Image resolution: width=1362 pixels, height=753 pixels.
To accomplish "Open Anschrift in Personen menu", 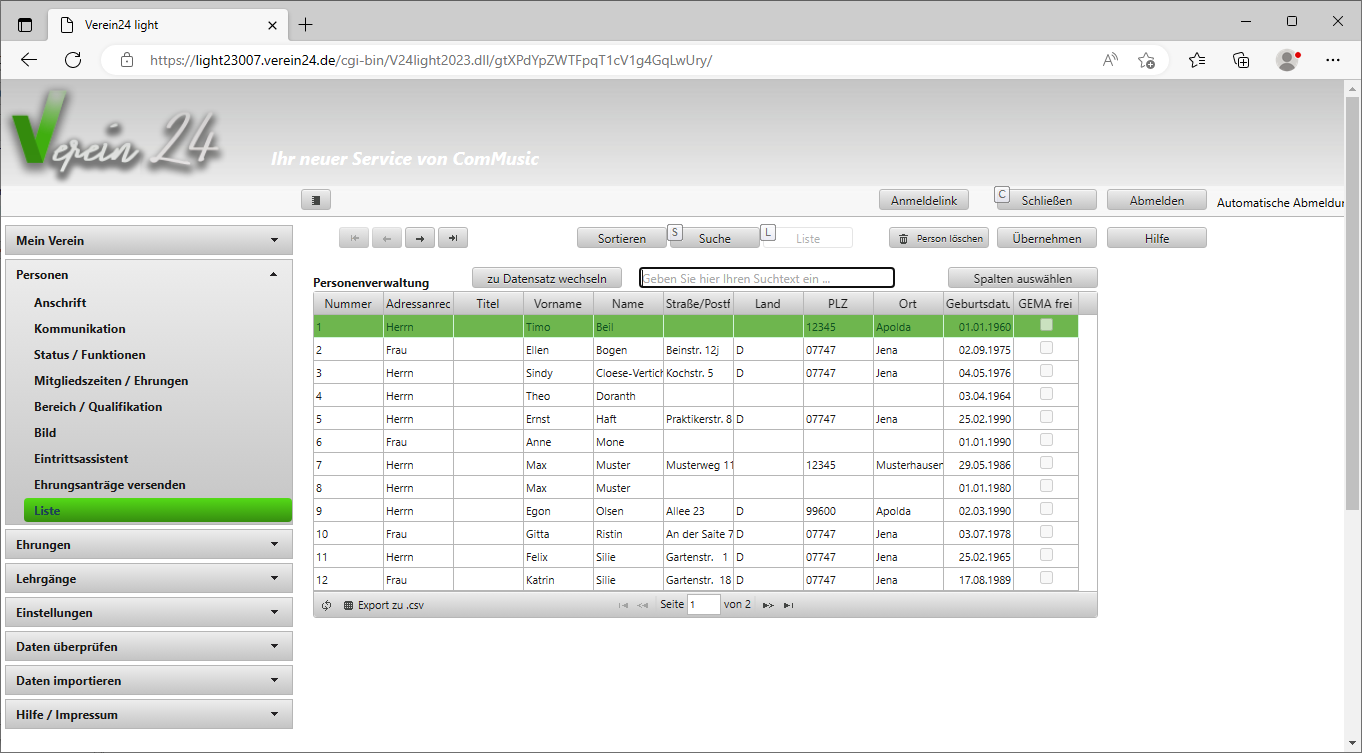I will [x=60, y=303].
